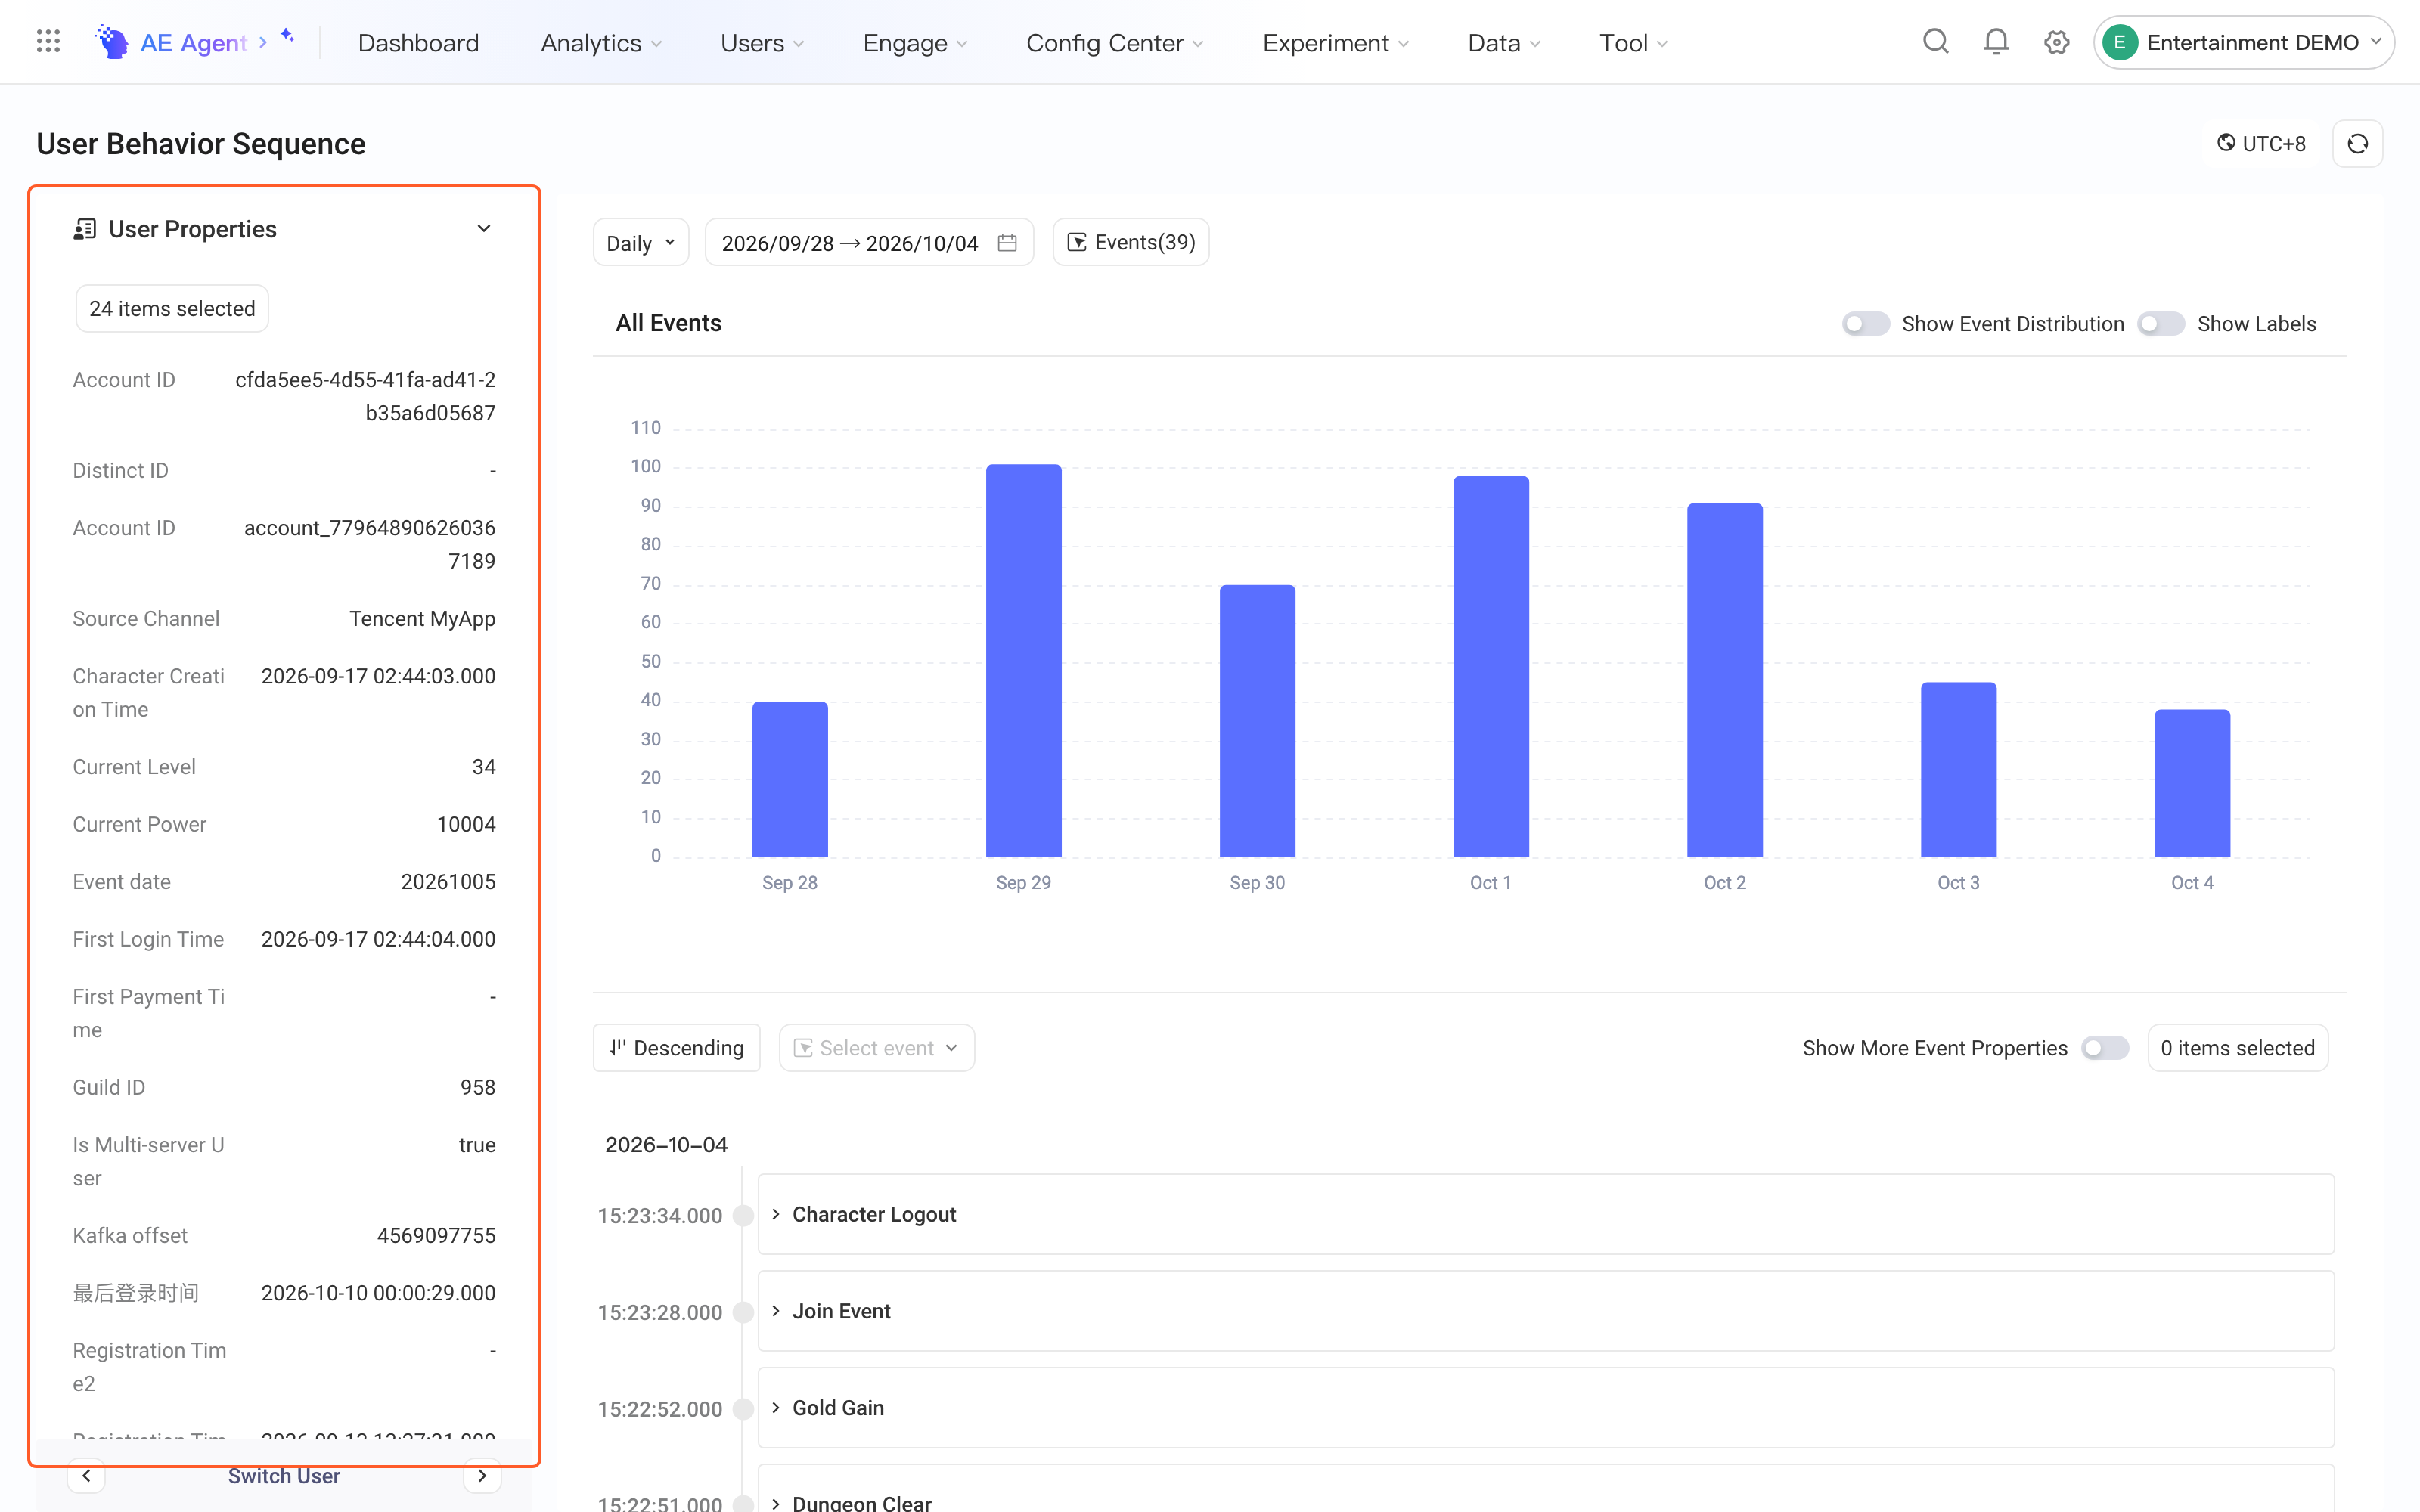Toggle Show Event Distribution switch
This screenshot has height=1512, width=2420.
(x=1865, y=324)
